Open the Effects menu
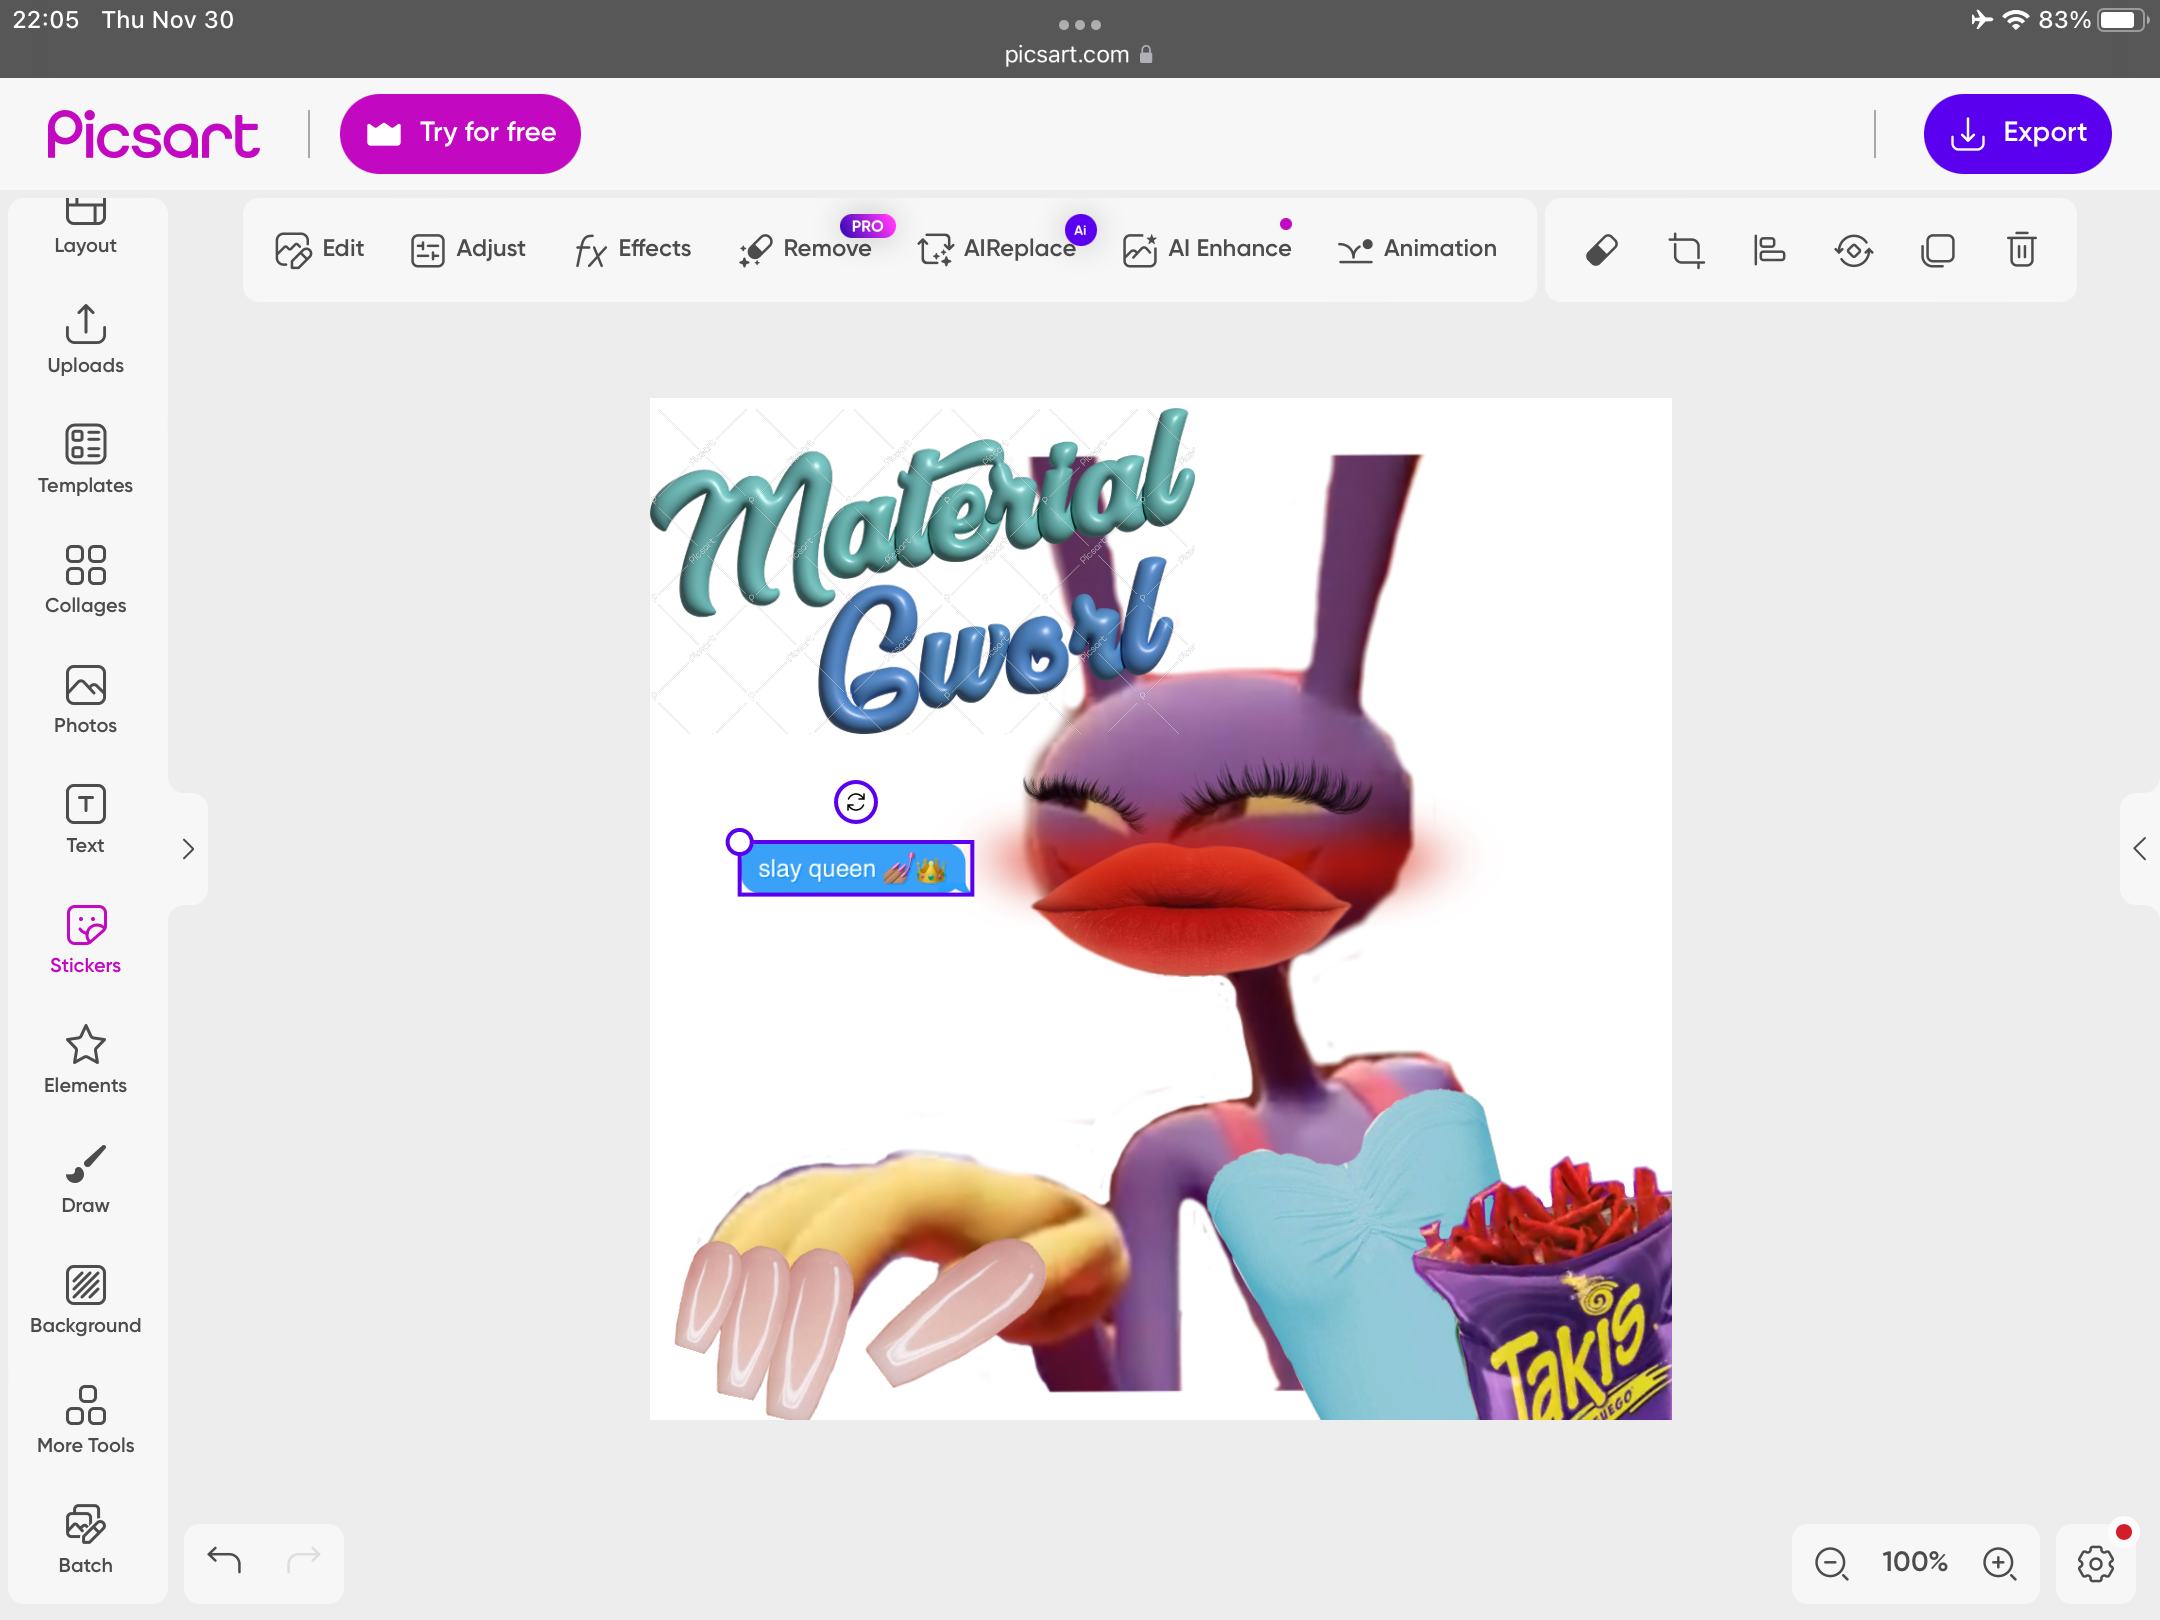 point(632,249)
